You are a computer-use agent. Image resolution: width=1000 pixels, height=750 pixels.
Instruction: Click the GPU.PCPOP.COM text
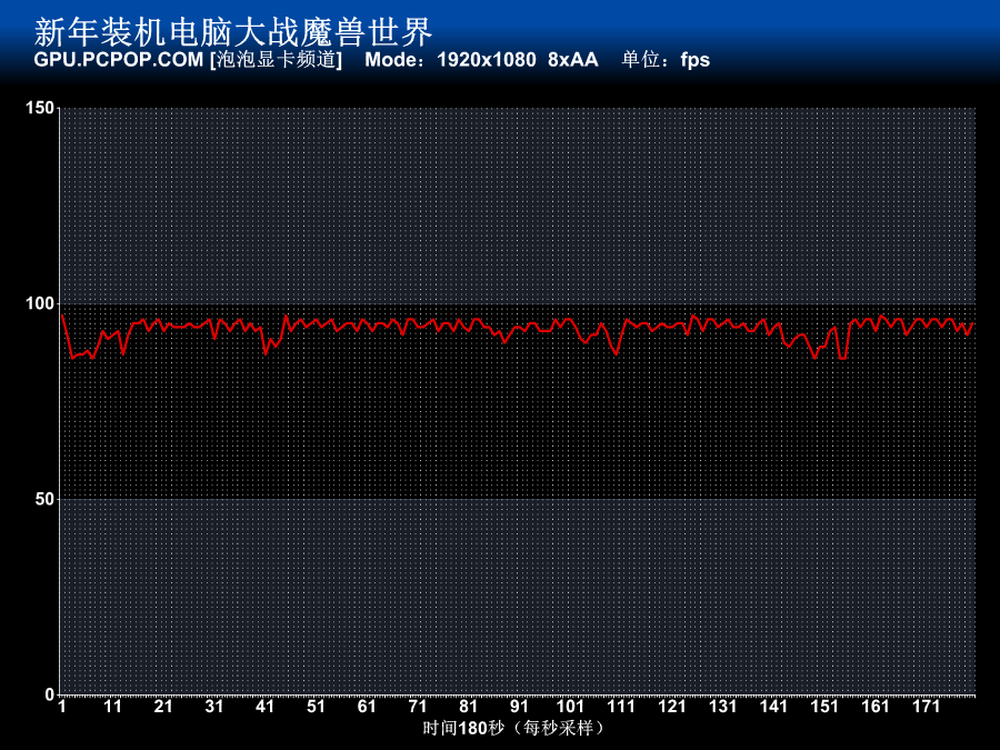[119, 60]
